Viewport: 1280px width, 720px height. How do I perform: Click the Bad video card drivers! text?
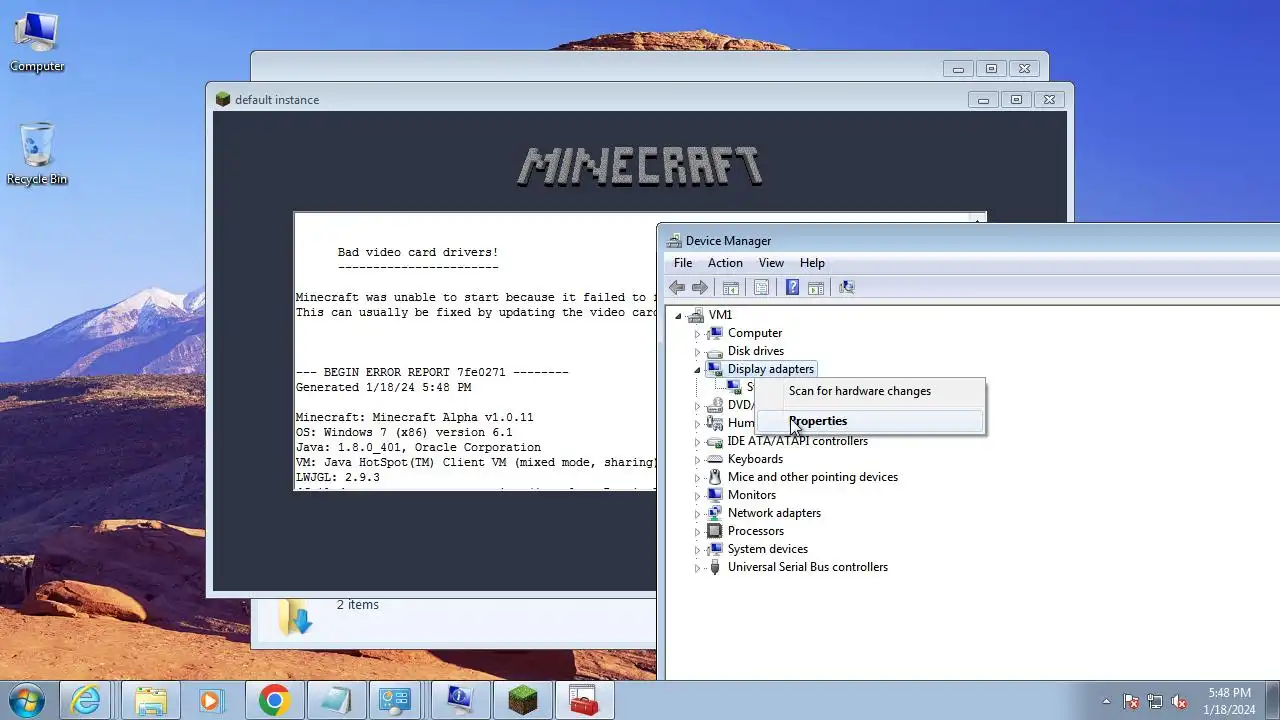418,253
